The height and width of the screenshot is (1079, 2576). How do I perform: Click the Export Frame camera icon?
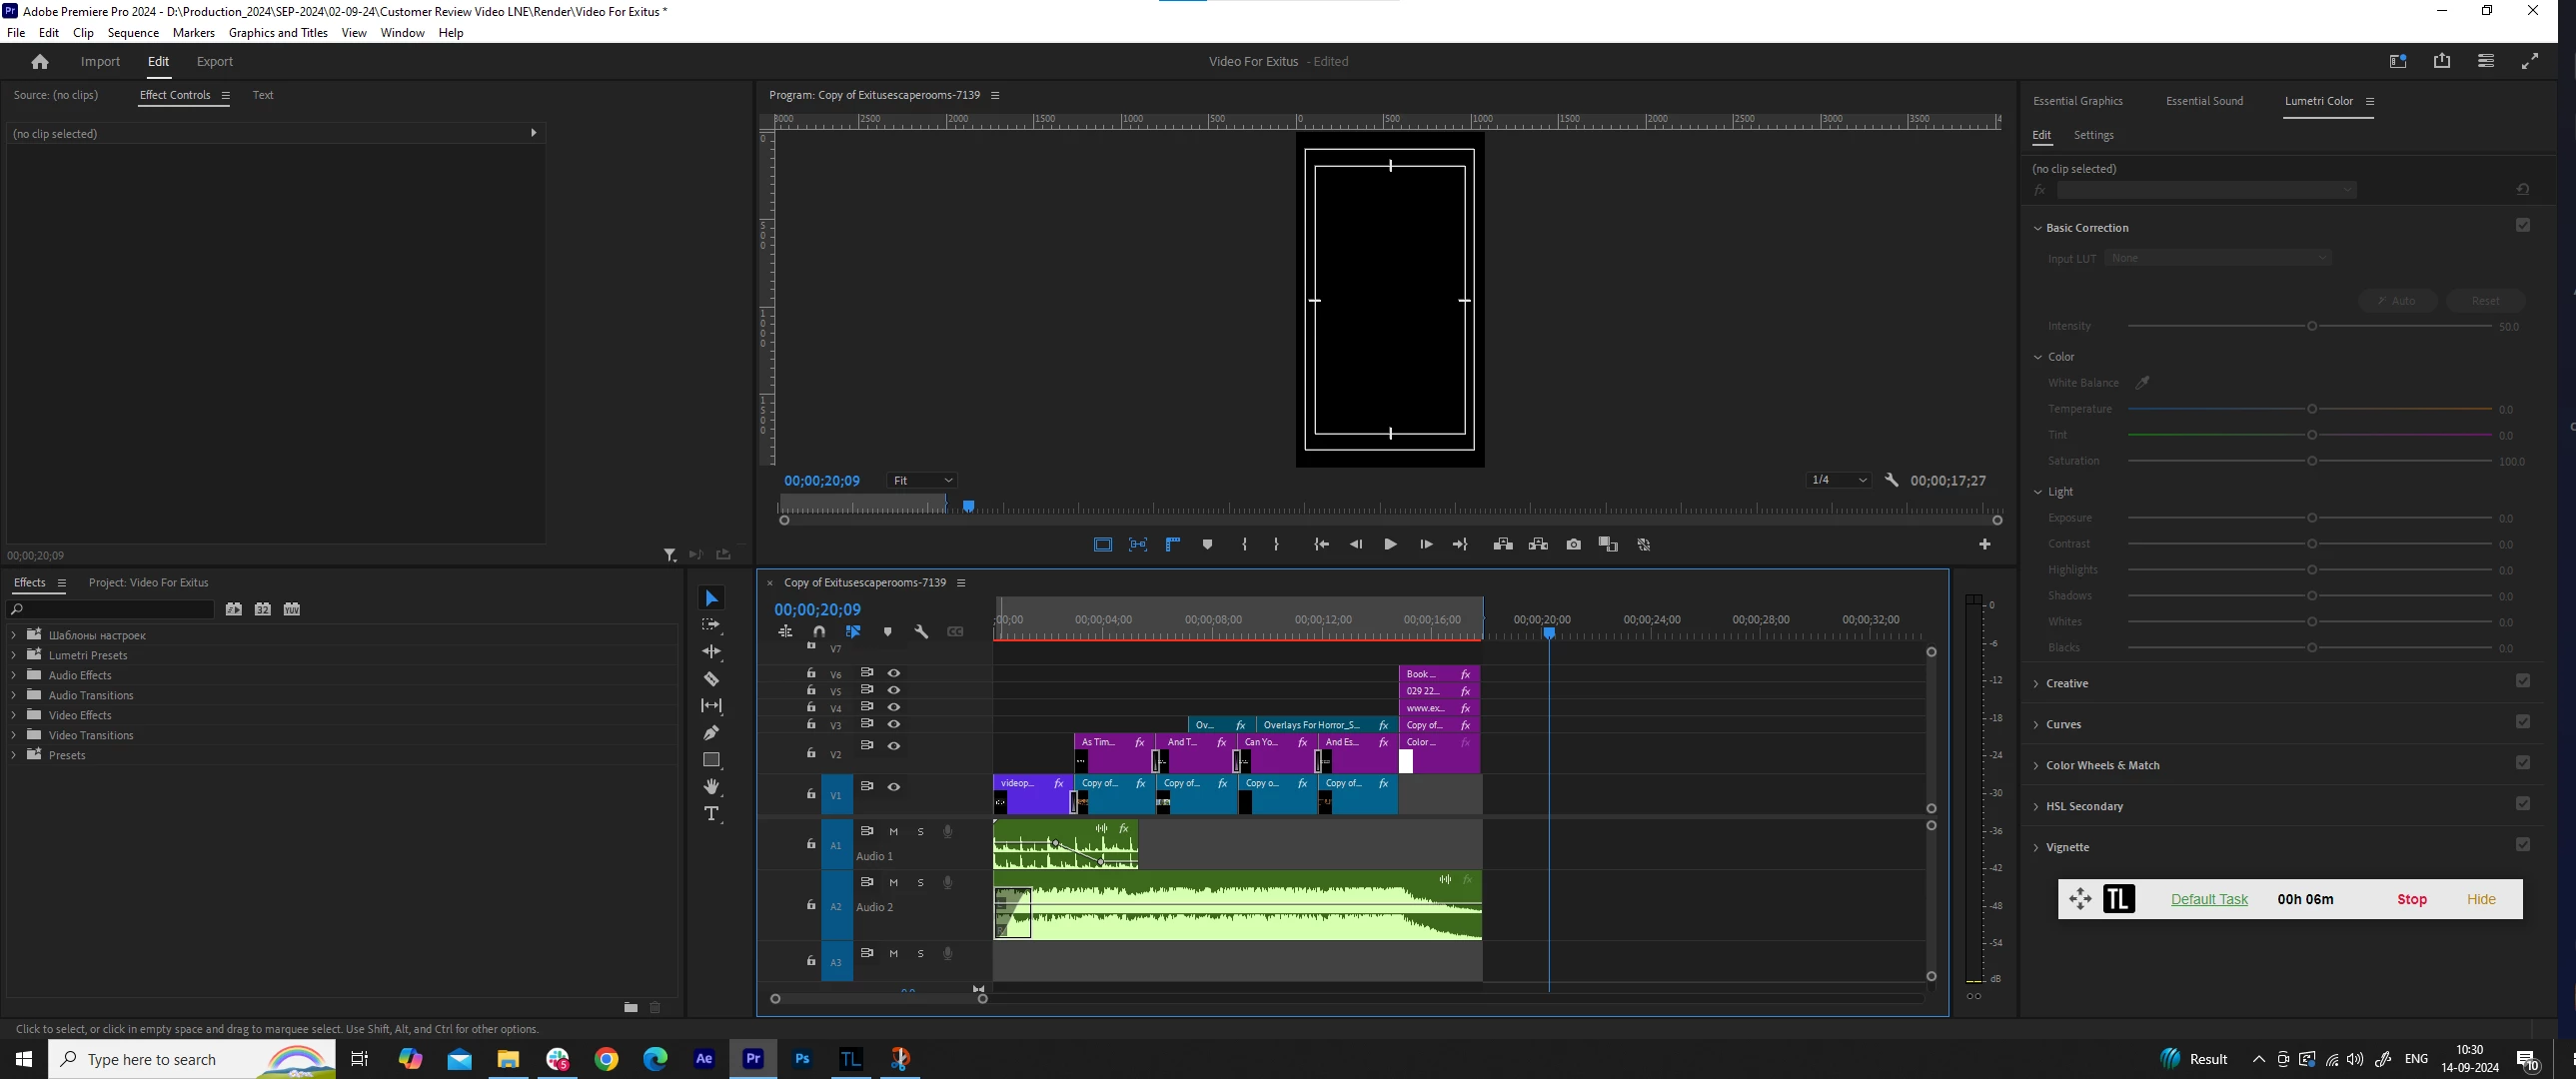click(1573, 545)
